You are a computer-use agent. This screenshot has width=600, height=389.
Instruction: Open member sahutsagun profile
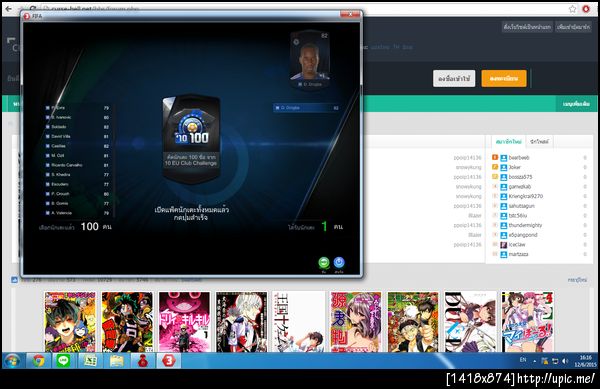522,206
